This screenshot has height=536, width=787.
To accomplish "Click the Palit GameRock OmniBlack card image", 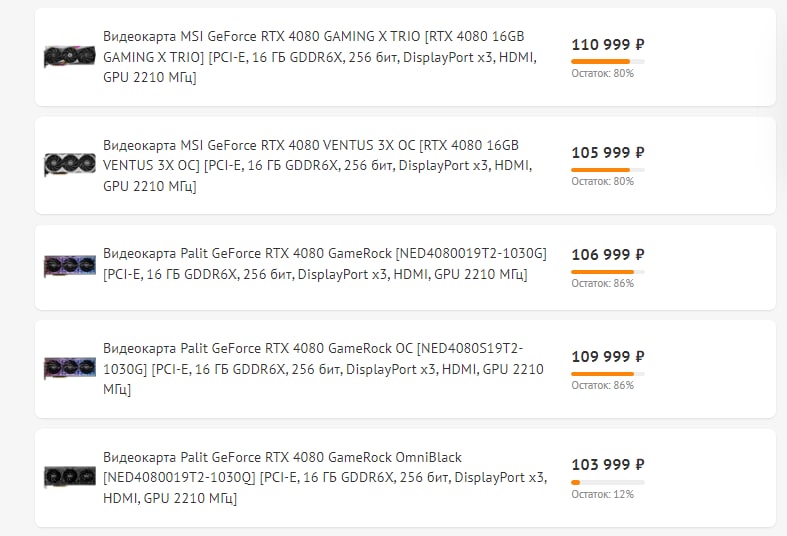I will coord(69,477).
